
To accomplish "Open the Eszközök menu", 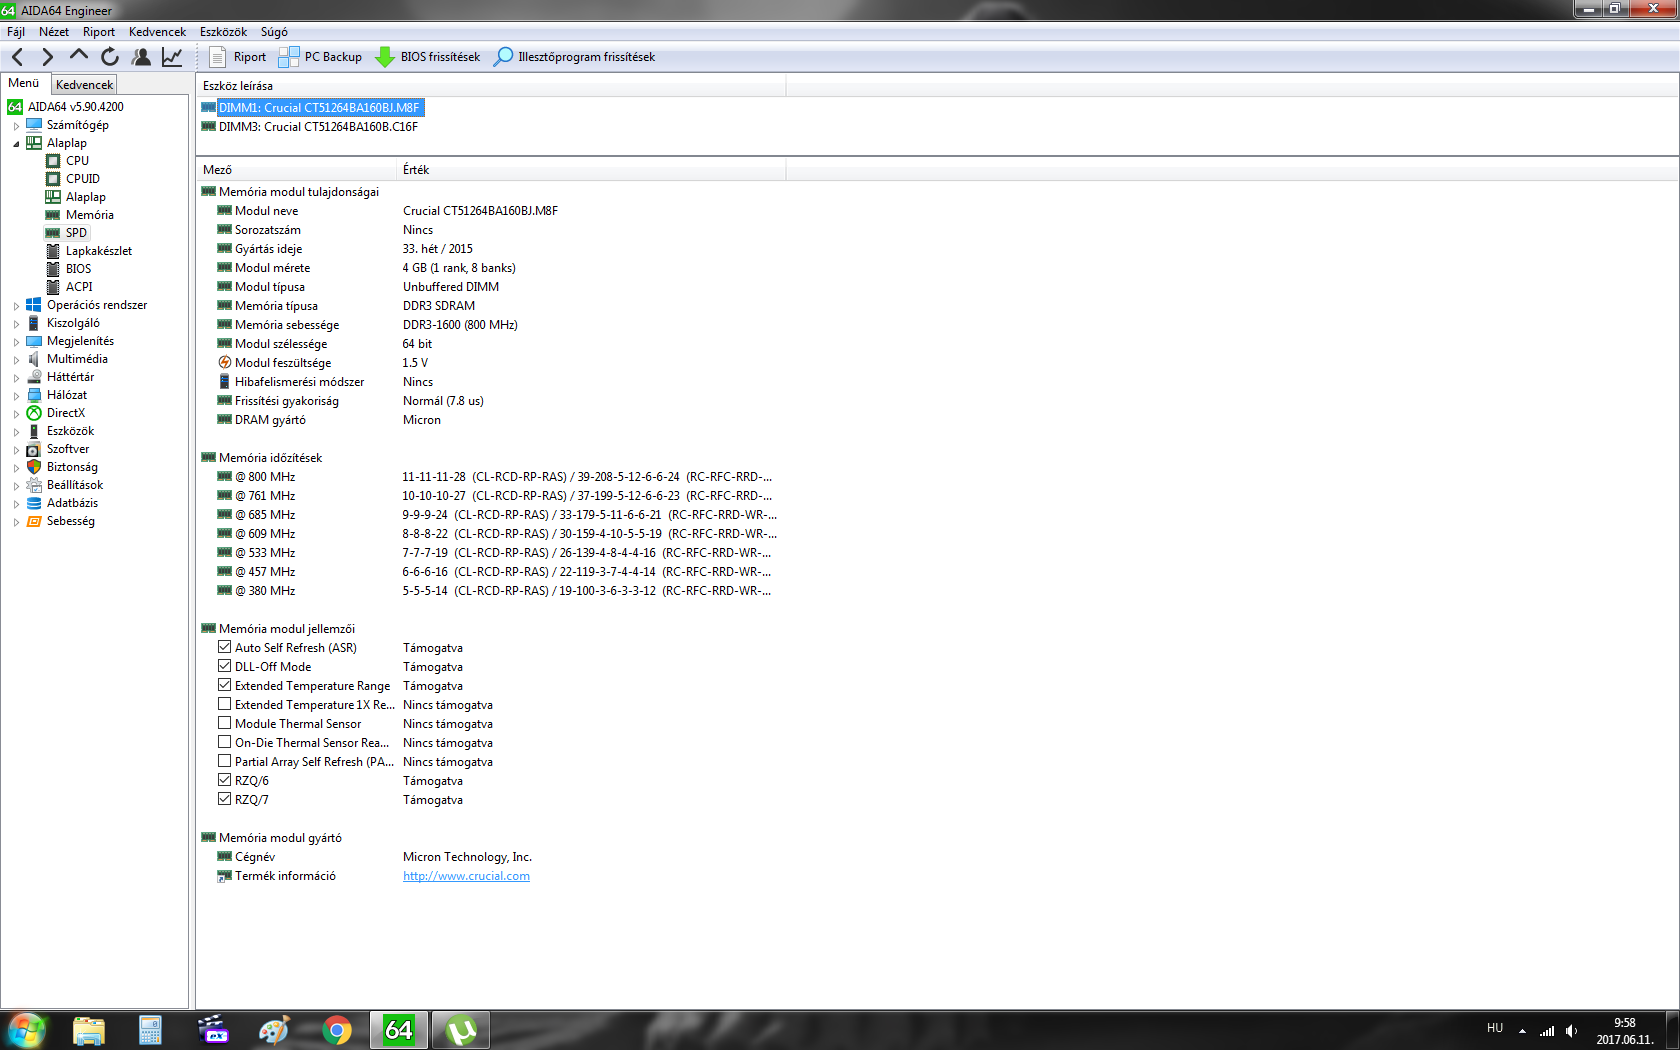I will click(223, 32).
